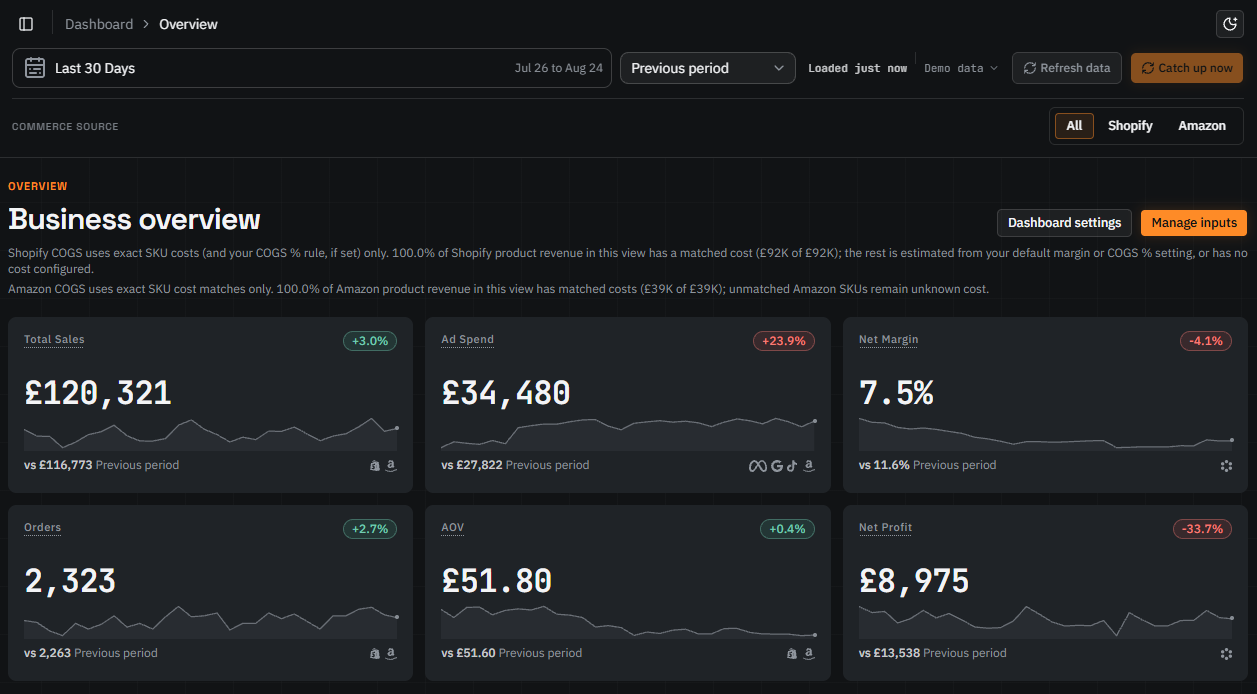Click the Overview breadcrumb
Screen dimensions: 1257x694
(x=188, y=24)
